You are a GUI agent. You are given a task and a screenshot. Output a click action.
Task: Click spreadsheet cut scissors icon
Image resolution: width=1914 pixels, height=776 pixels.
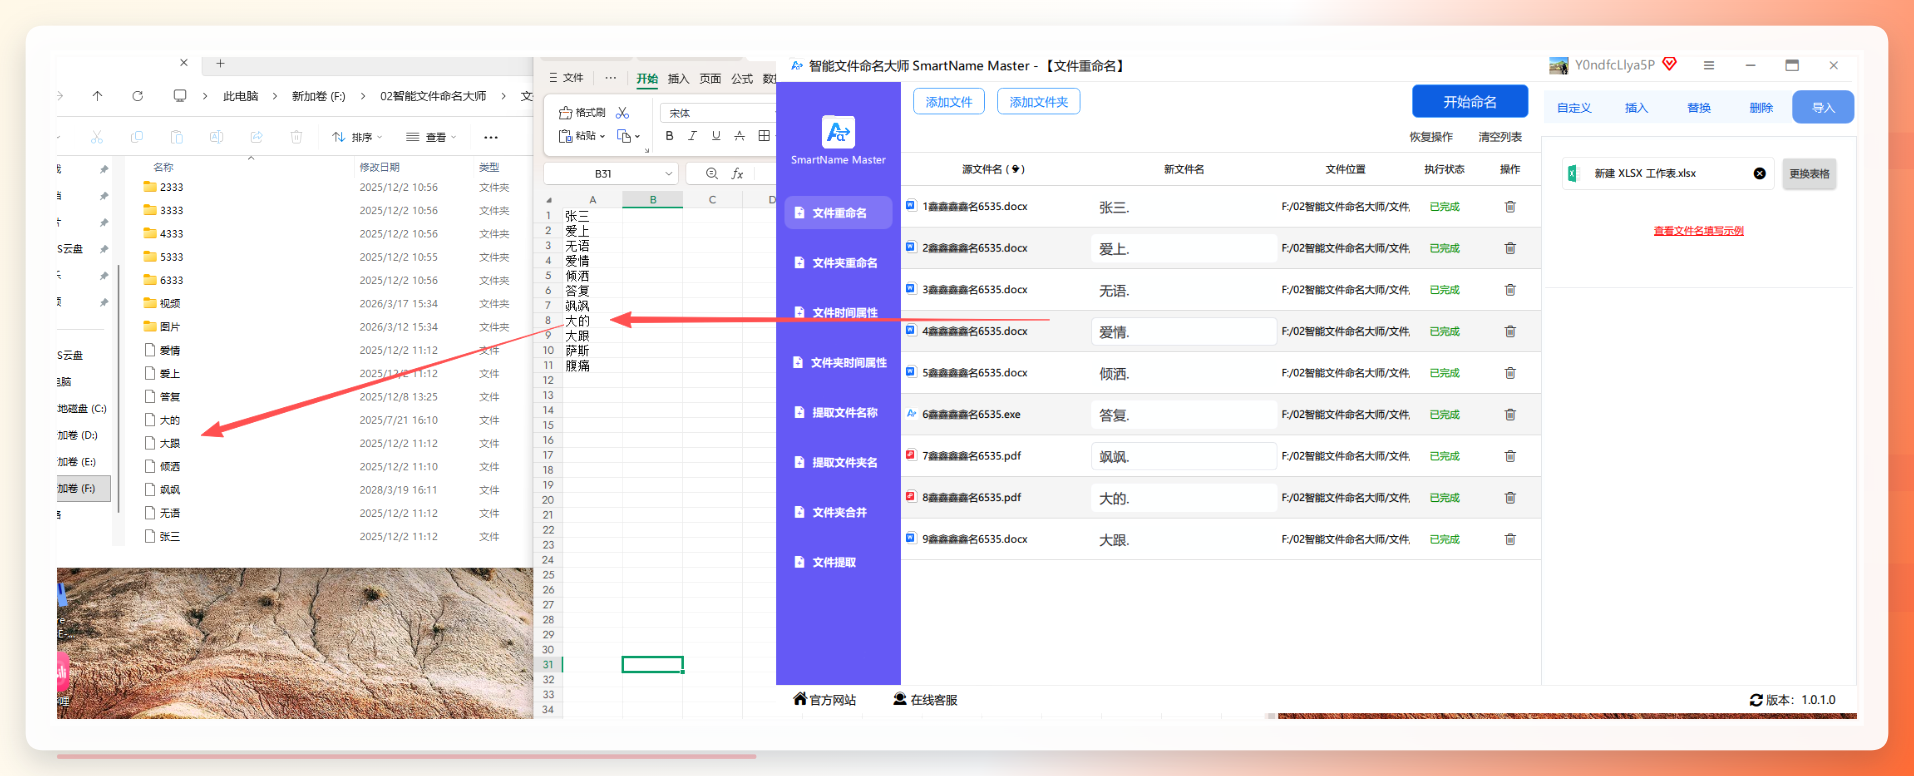click(622, 113)
